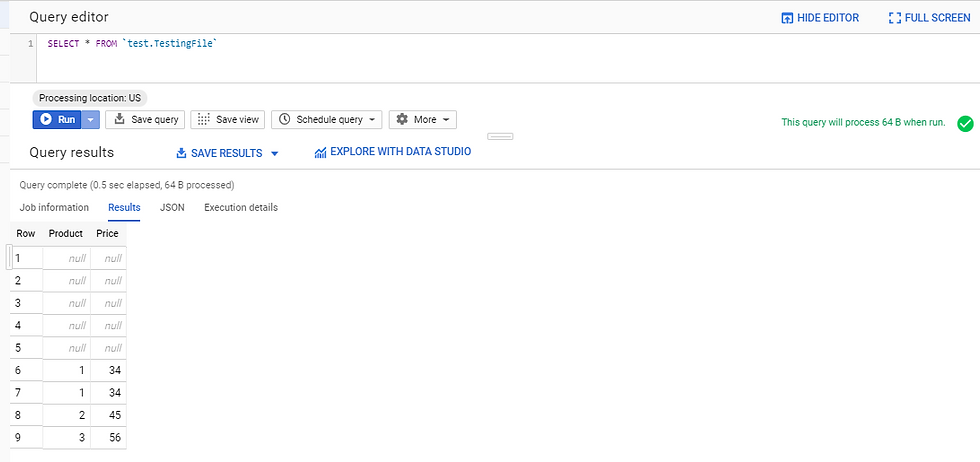This screenshot has width=980, height=462.
Task: Select the Results tab
Action: tap(124, 208)
